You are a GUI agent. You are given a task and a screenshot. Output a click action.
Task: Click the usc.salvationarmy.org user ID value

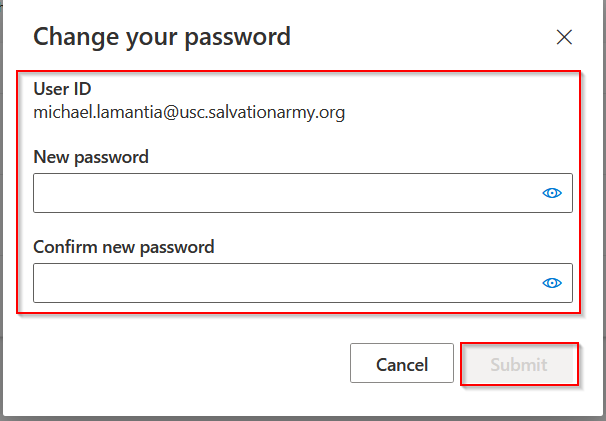point(189,112)
